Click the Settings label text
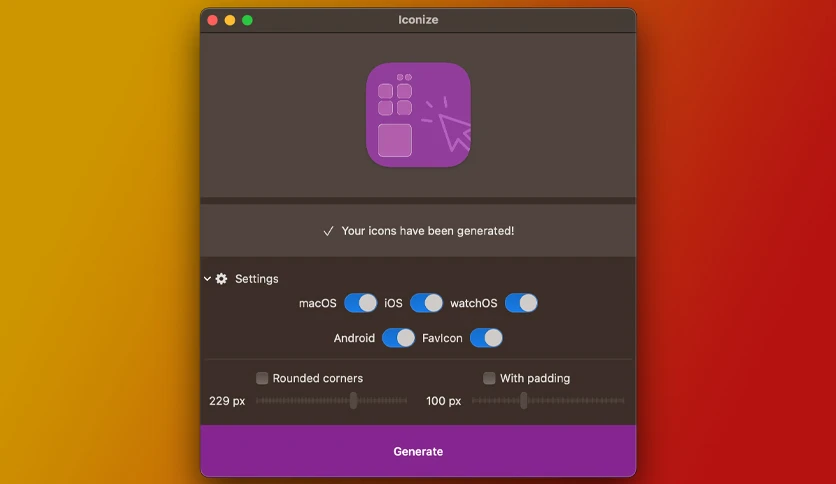 click(x=256, y=279)
